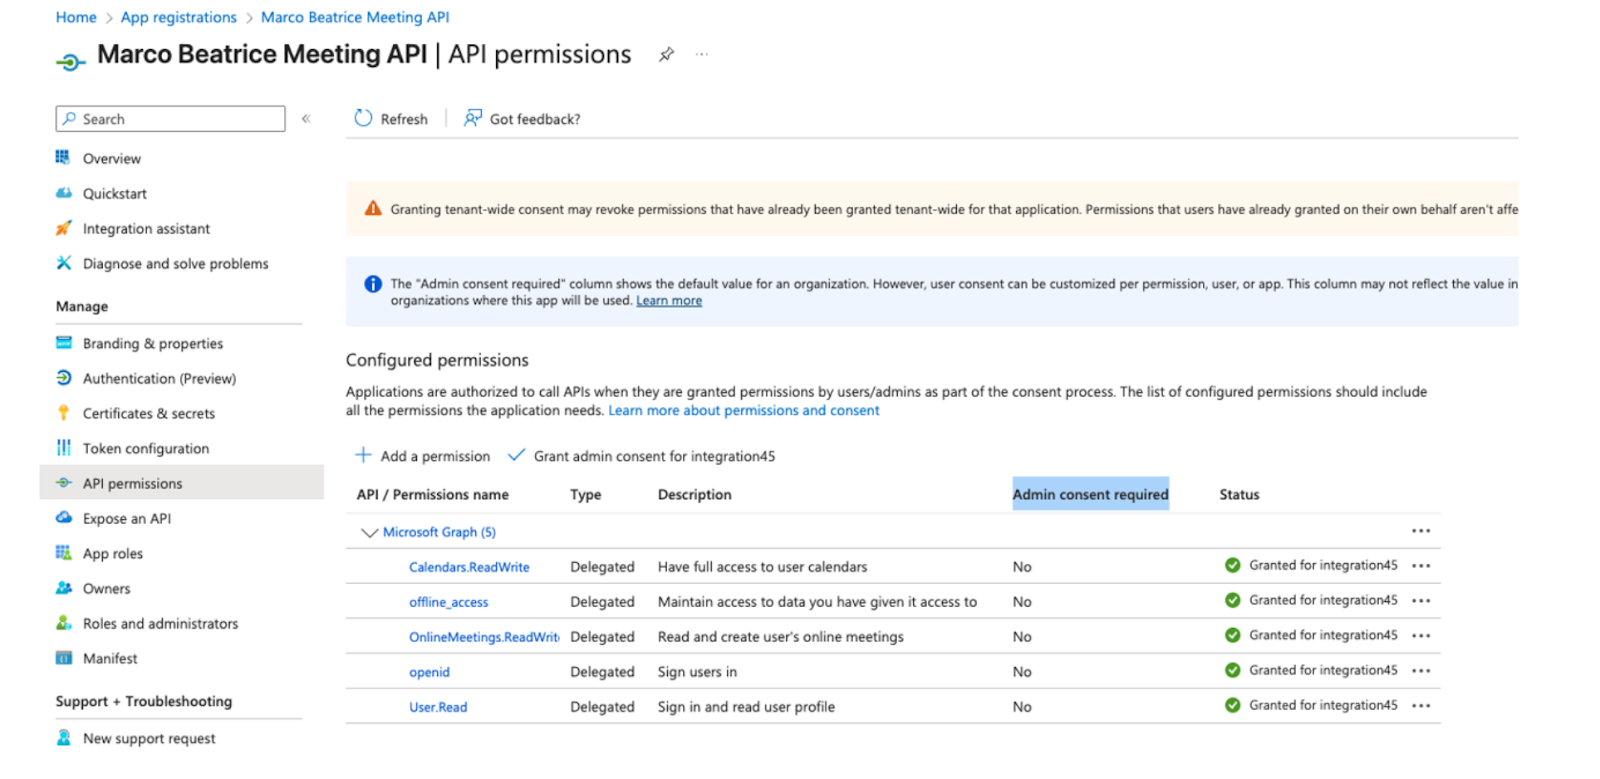Screen dimensions: 1600x779
Task: Collapse the sidebar using double-chevron icon
Action: (306, 118)
